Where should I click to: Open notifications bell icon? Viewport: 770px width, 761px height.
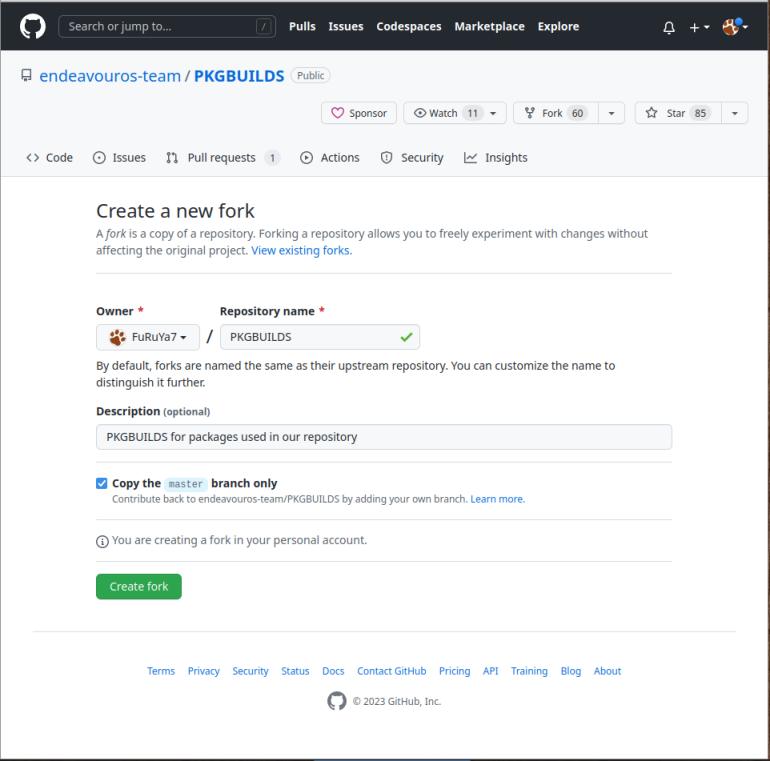pos(669,27)
